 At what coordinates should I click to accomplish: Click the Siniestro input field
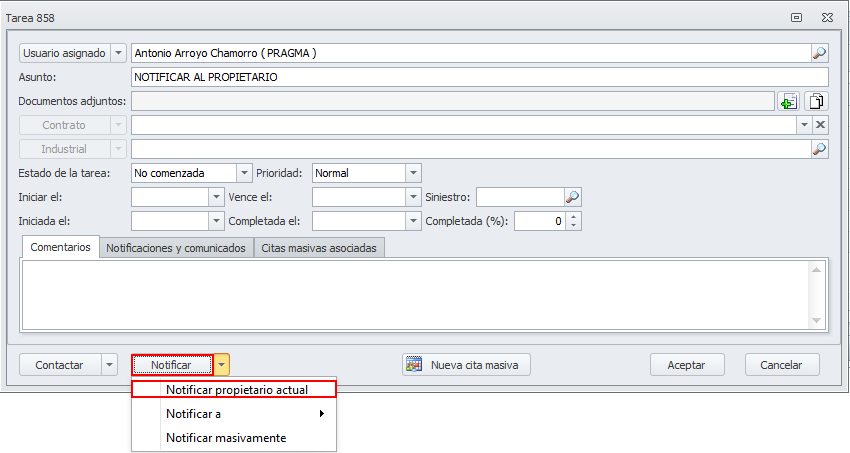(x=520, y=197)
